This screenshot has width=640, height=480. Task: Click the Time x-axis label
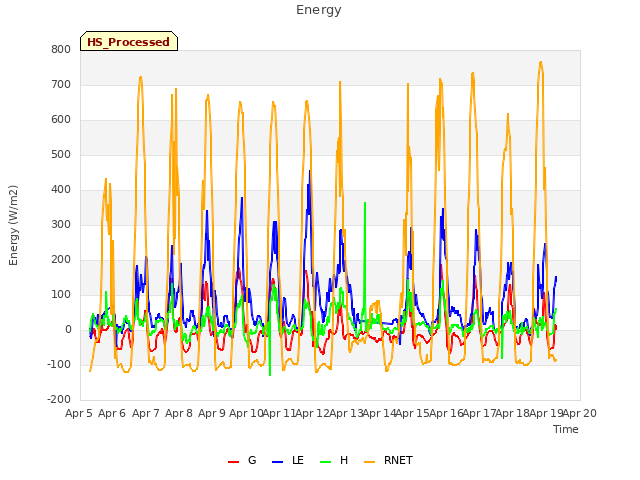point(566,429)
